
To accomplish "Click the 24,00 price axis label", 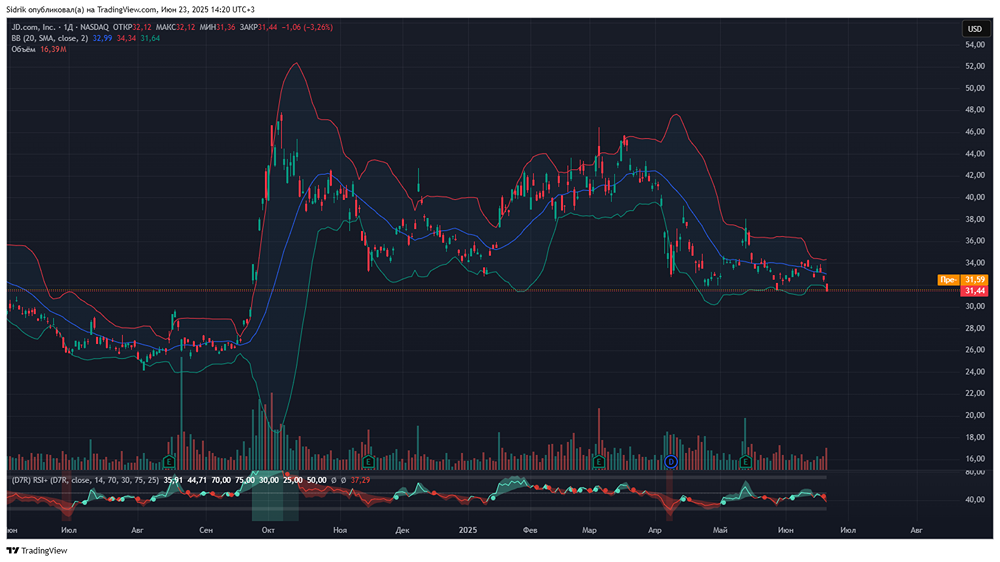I will coord(975,372).
